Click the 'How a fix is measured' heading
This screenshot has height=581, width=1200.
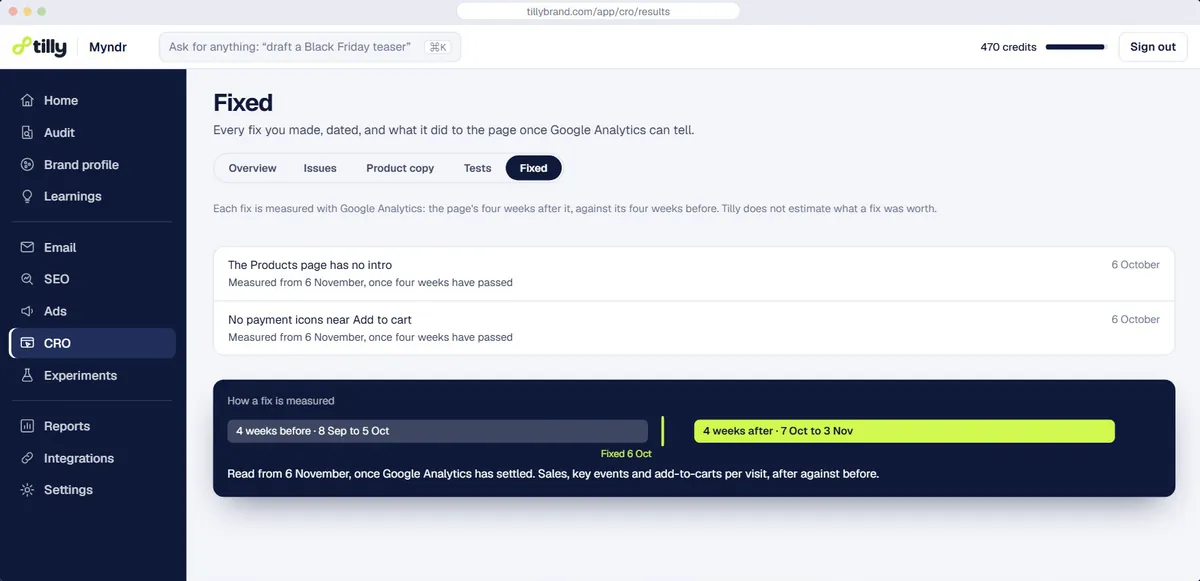pyautogui.click(x=281, y=401)
